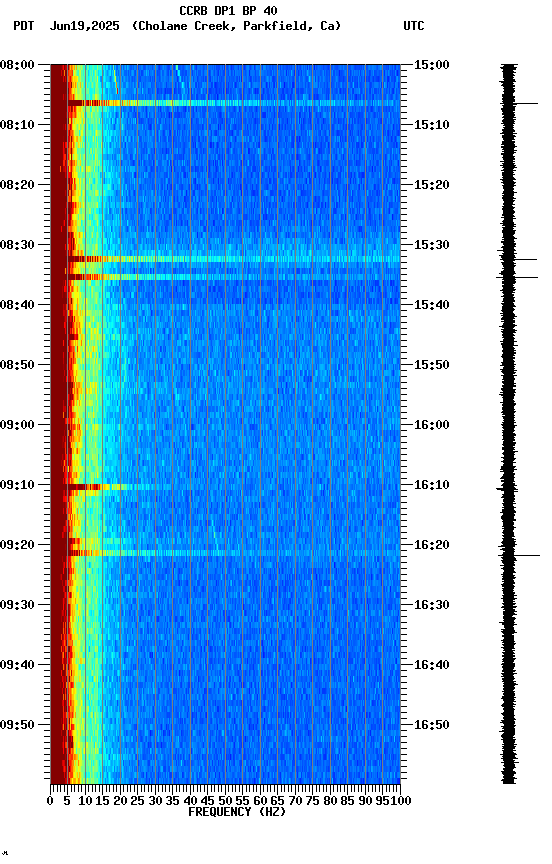Click the 15:00 UTC time label
Viewport: 552px width, 864px height.
431,65
